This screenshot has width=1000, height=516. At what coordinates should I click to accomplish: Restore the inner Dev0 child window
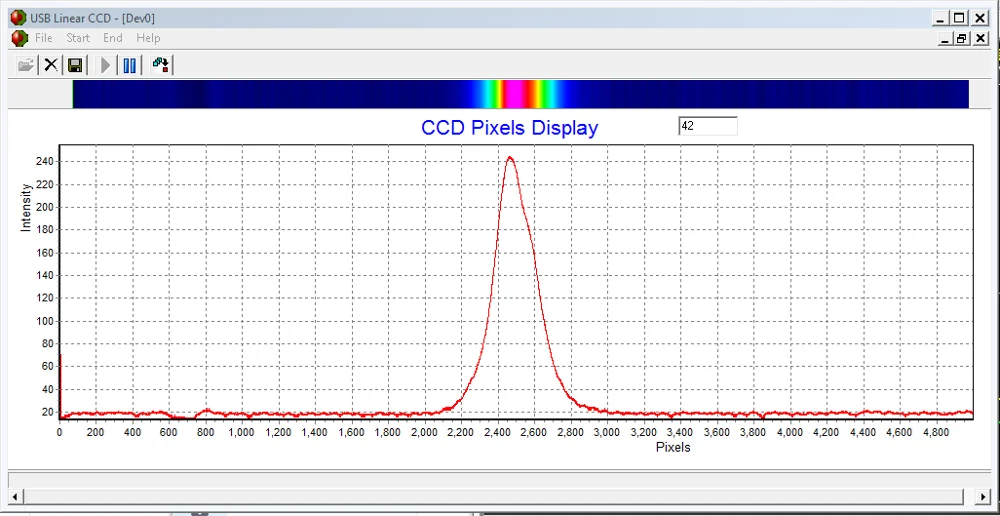click(961, 39)
